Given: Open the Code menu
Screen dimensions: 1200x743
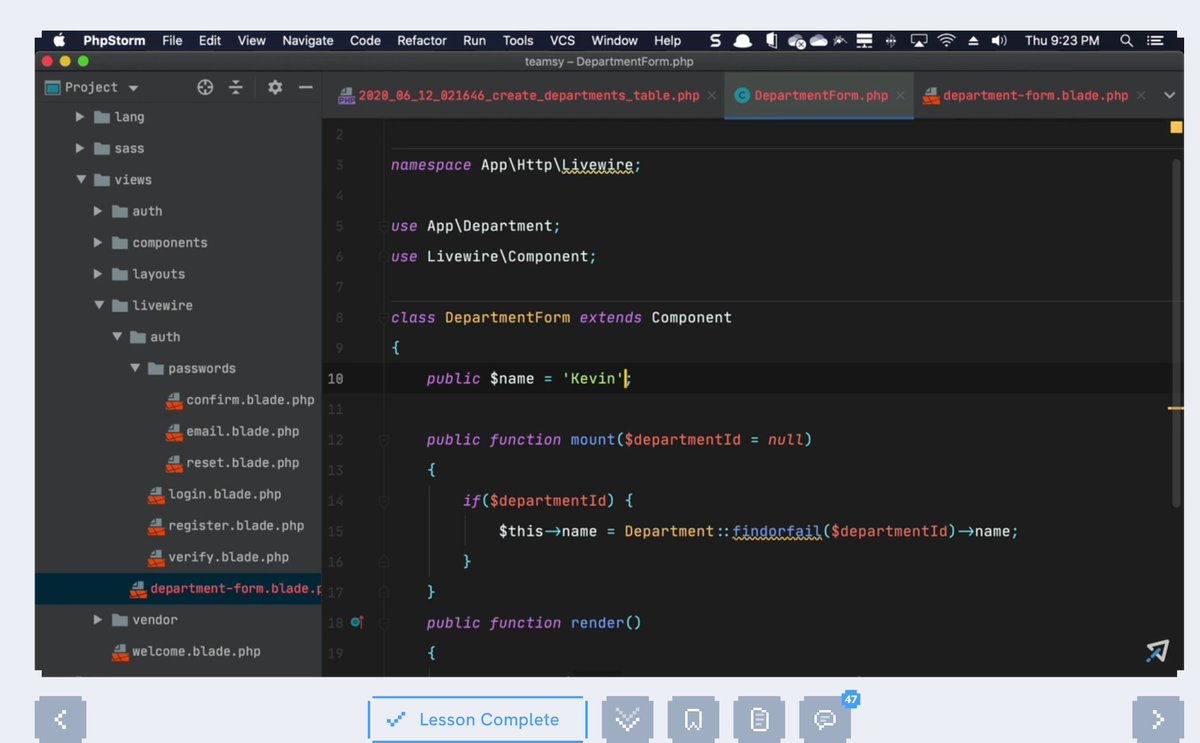Looking at the screenshot, I should [365, 41].
